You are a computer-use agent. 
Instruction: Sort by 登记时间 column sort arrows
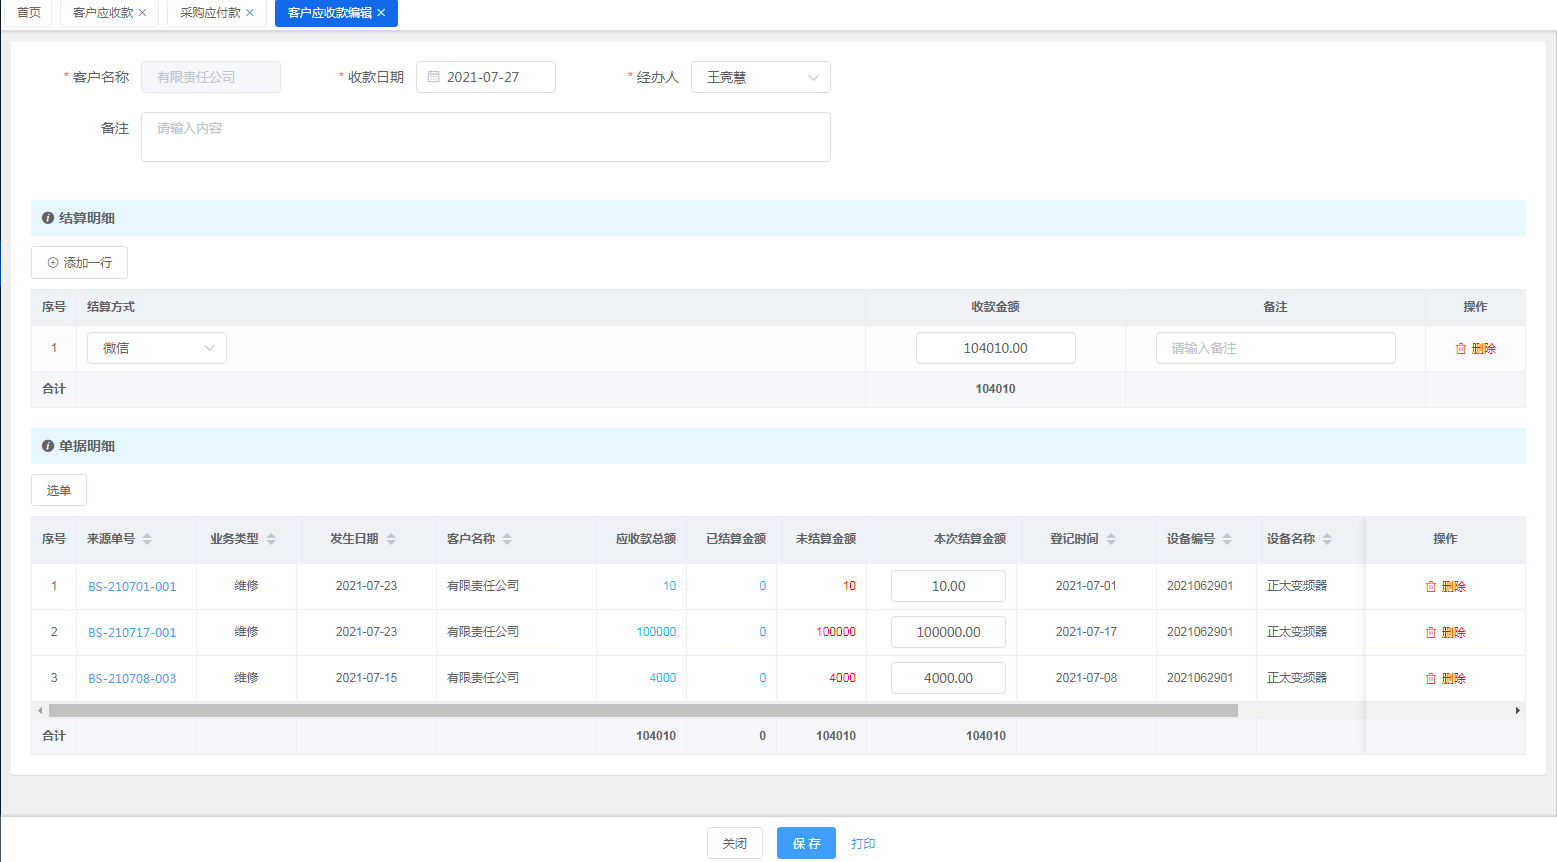click(x=1111, y=539)
